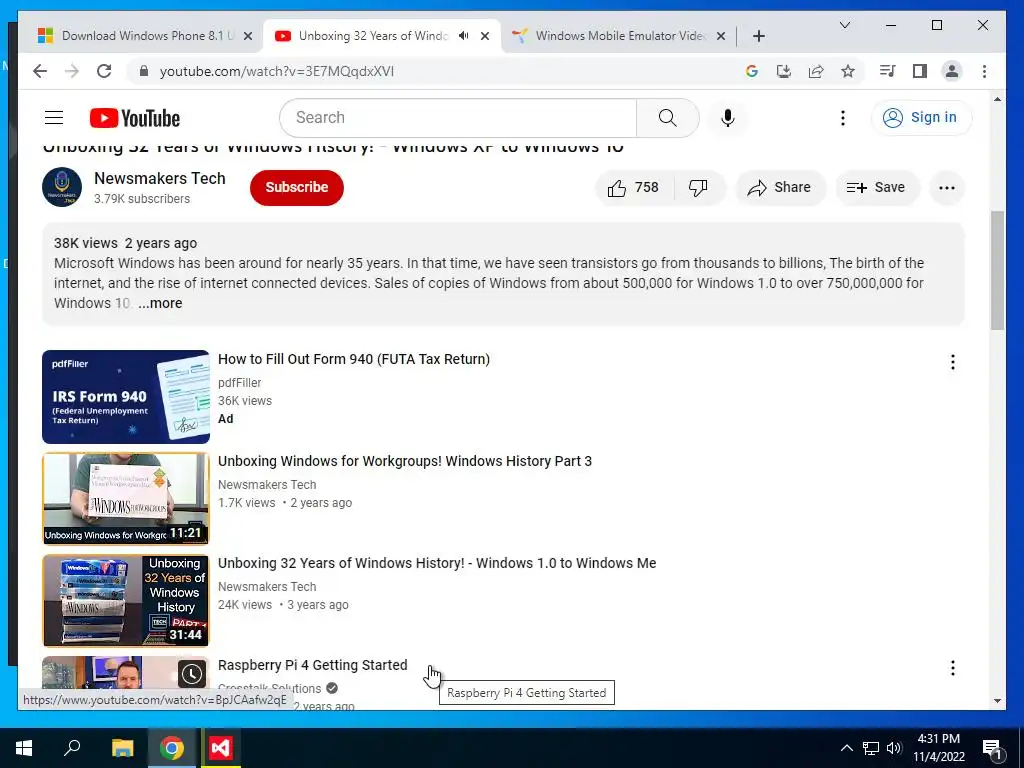Click pdfFiller advertiser name

[x=240, y=383]
